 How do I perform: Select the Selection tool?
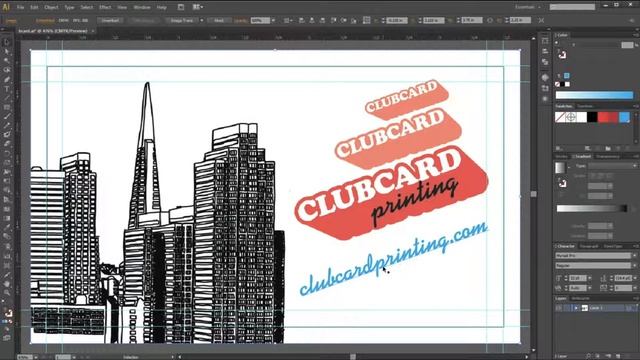click(7, 42)
